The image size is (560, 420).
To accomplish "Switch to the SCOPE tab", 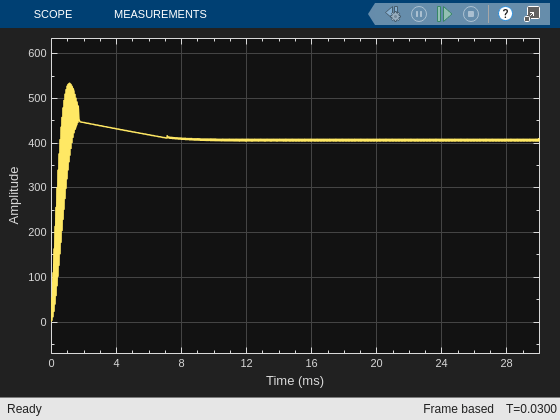I will click(53, 14).
